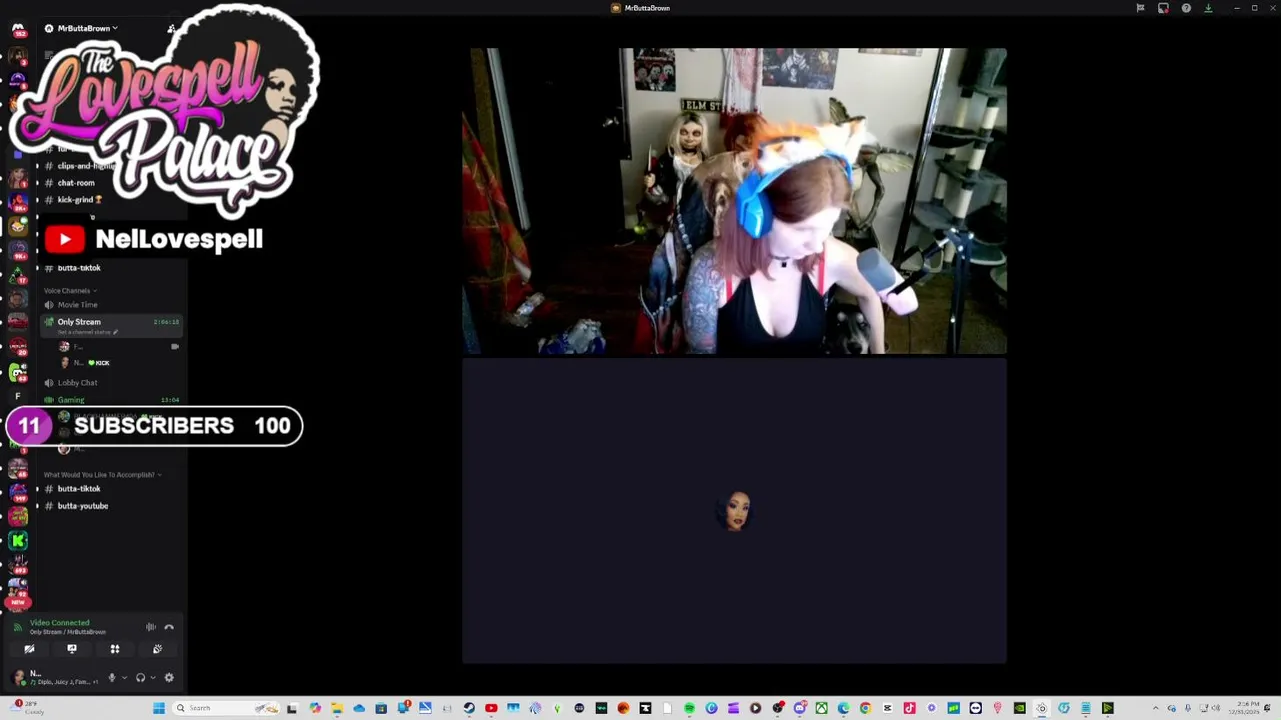Open Discord Help icon in title bar
The image size is (1281, 720).
click(x=1186, y=8)
